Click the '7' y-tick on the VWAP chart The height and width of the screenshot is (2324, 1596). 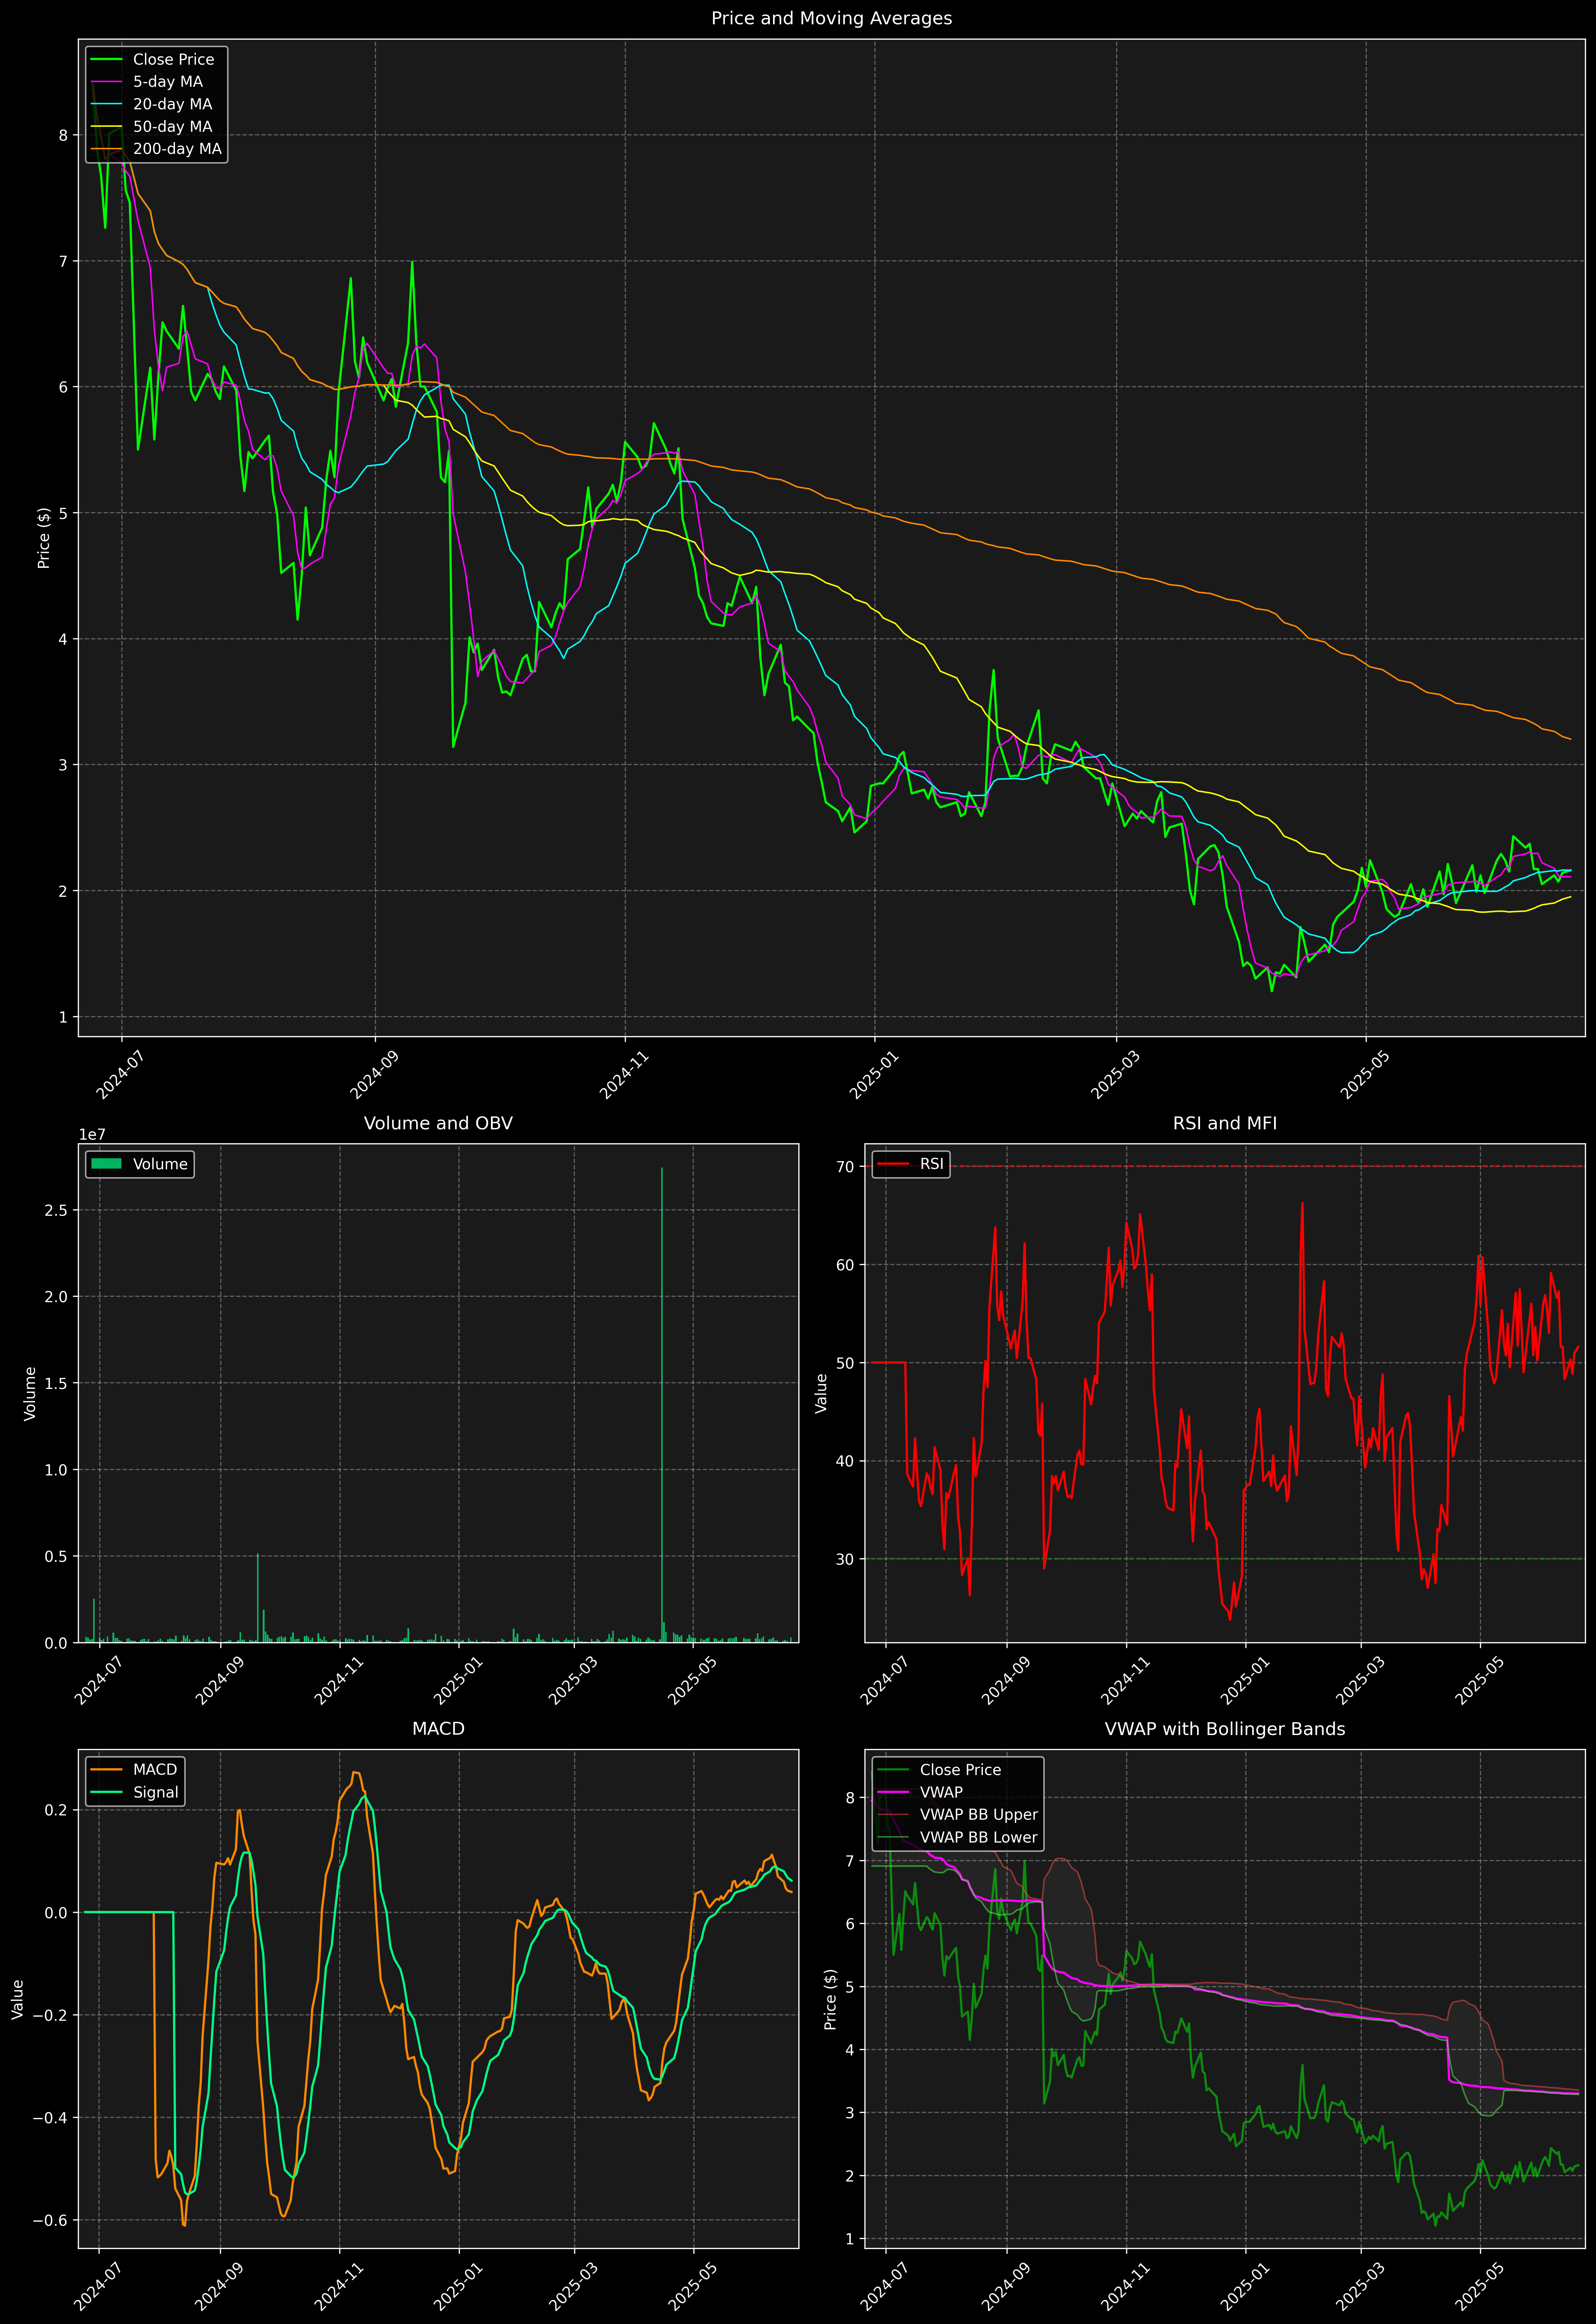pos(851,1861)
